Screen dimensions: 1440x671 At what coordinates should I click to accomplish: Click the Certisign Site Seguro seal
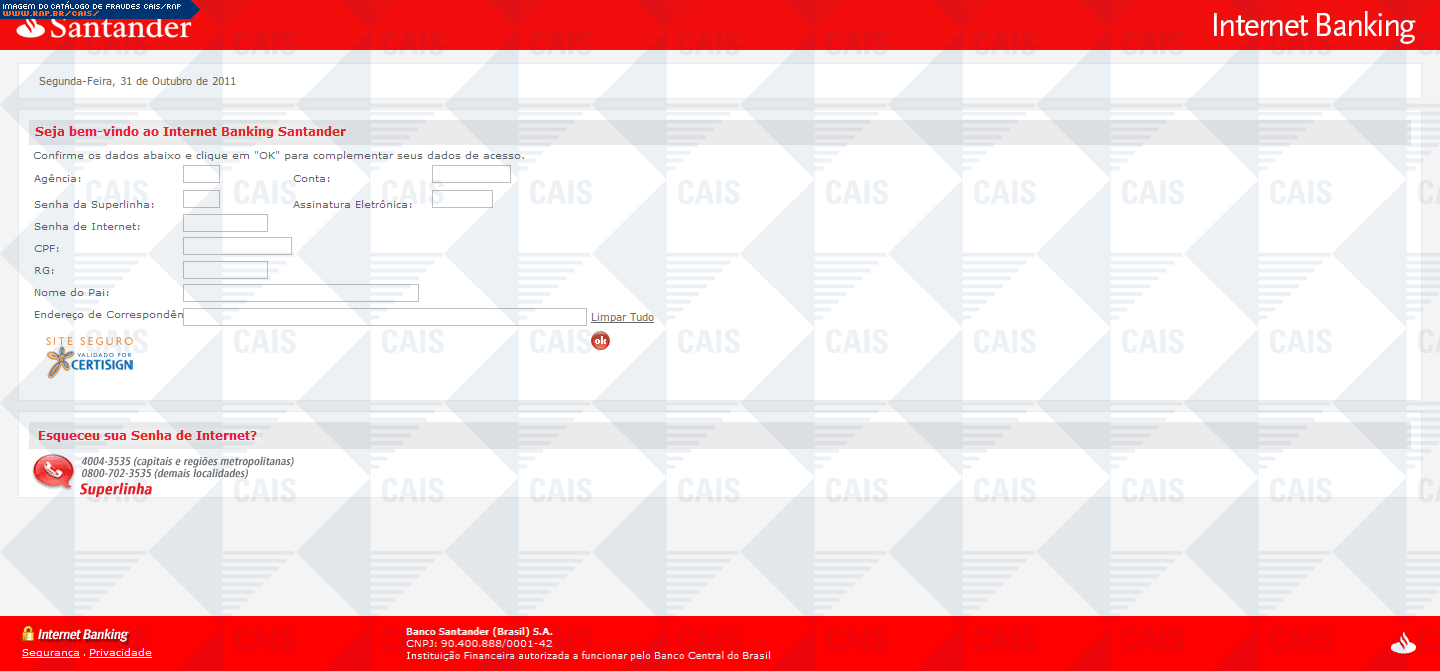(89, 356)
